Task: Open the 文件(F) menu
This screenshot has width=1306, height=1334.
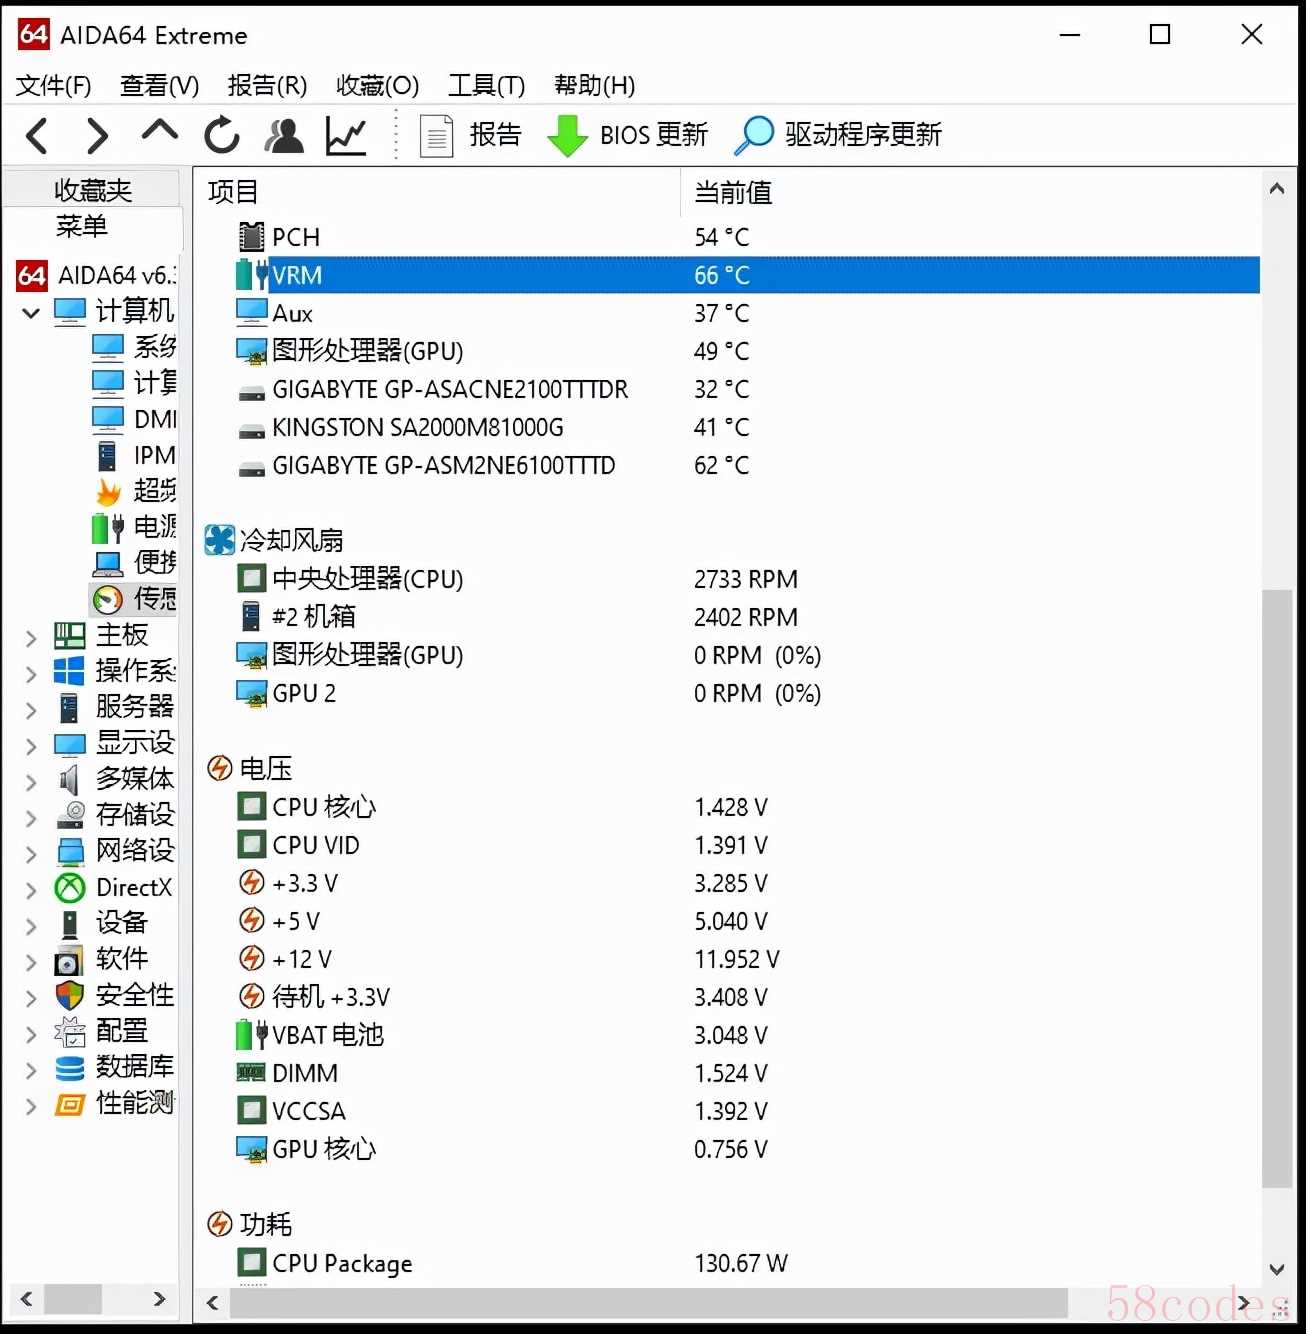Action: [53, 85]
